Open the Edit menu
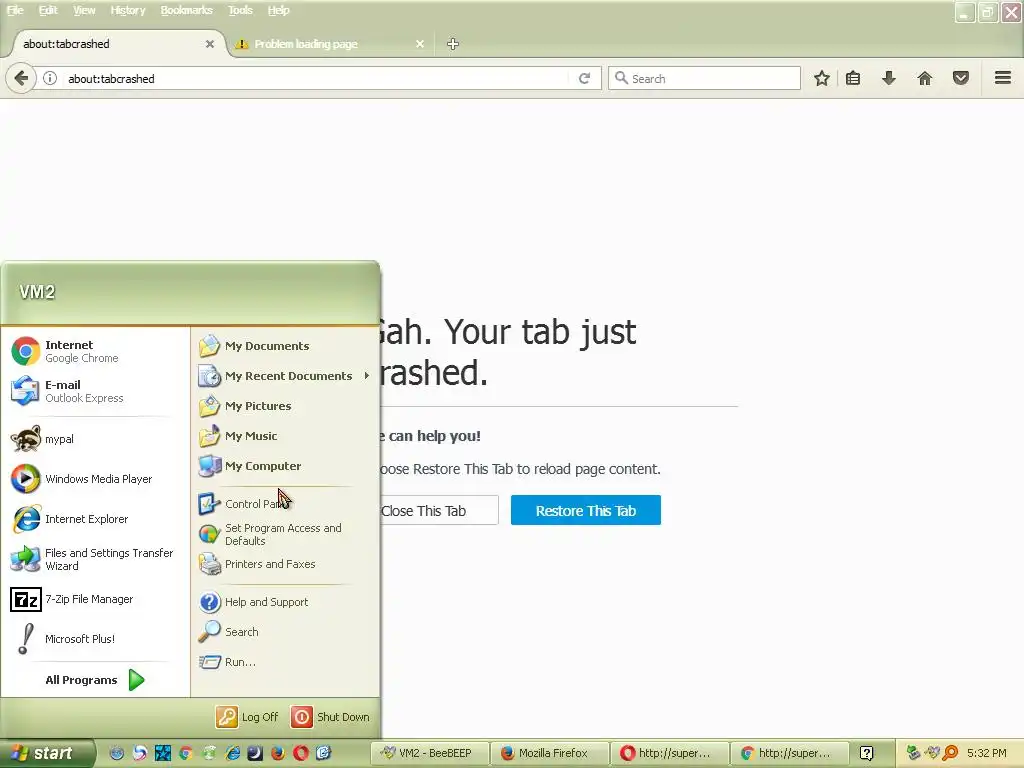Image resolution: width=1024 pixels, height=768 pixels. [x=48, y=10]
